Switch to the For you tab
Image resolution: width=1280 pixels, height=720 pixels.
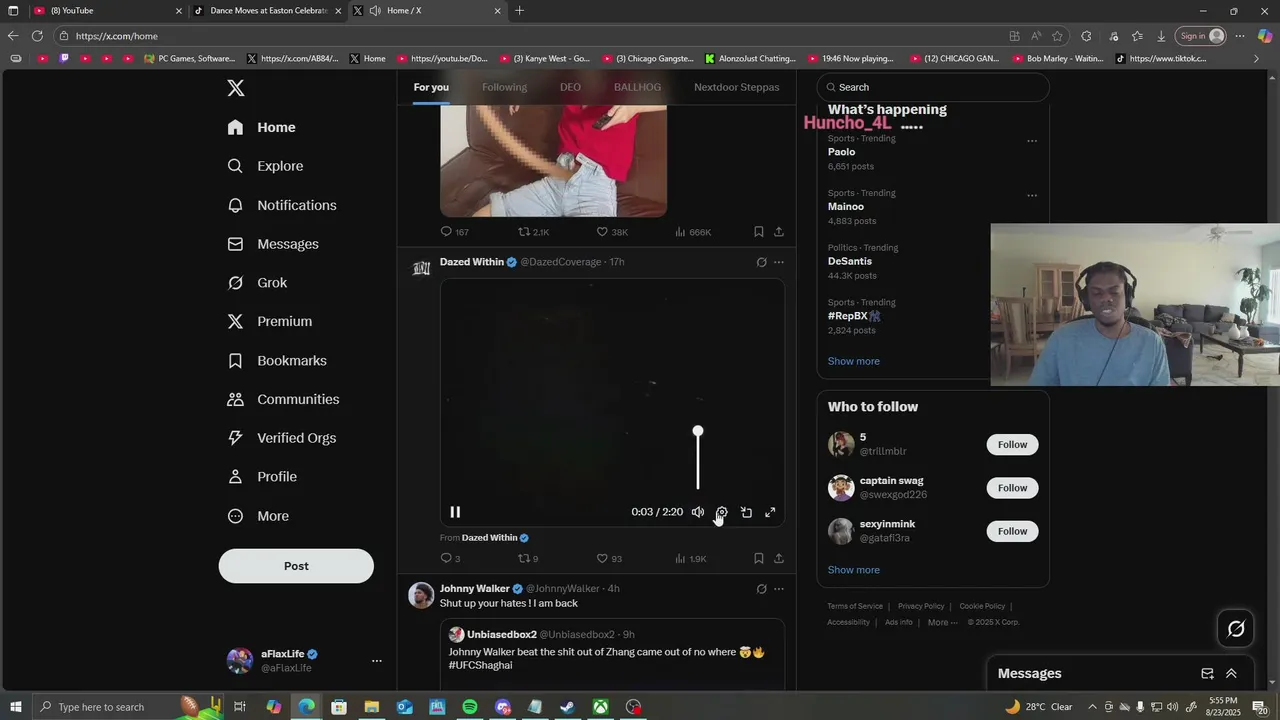(x=431, y=87)
